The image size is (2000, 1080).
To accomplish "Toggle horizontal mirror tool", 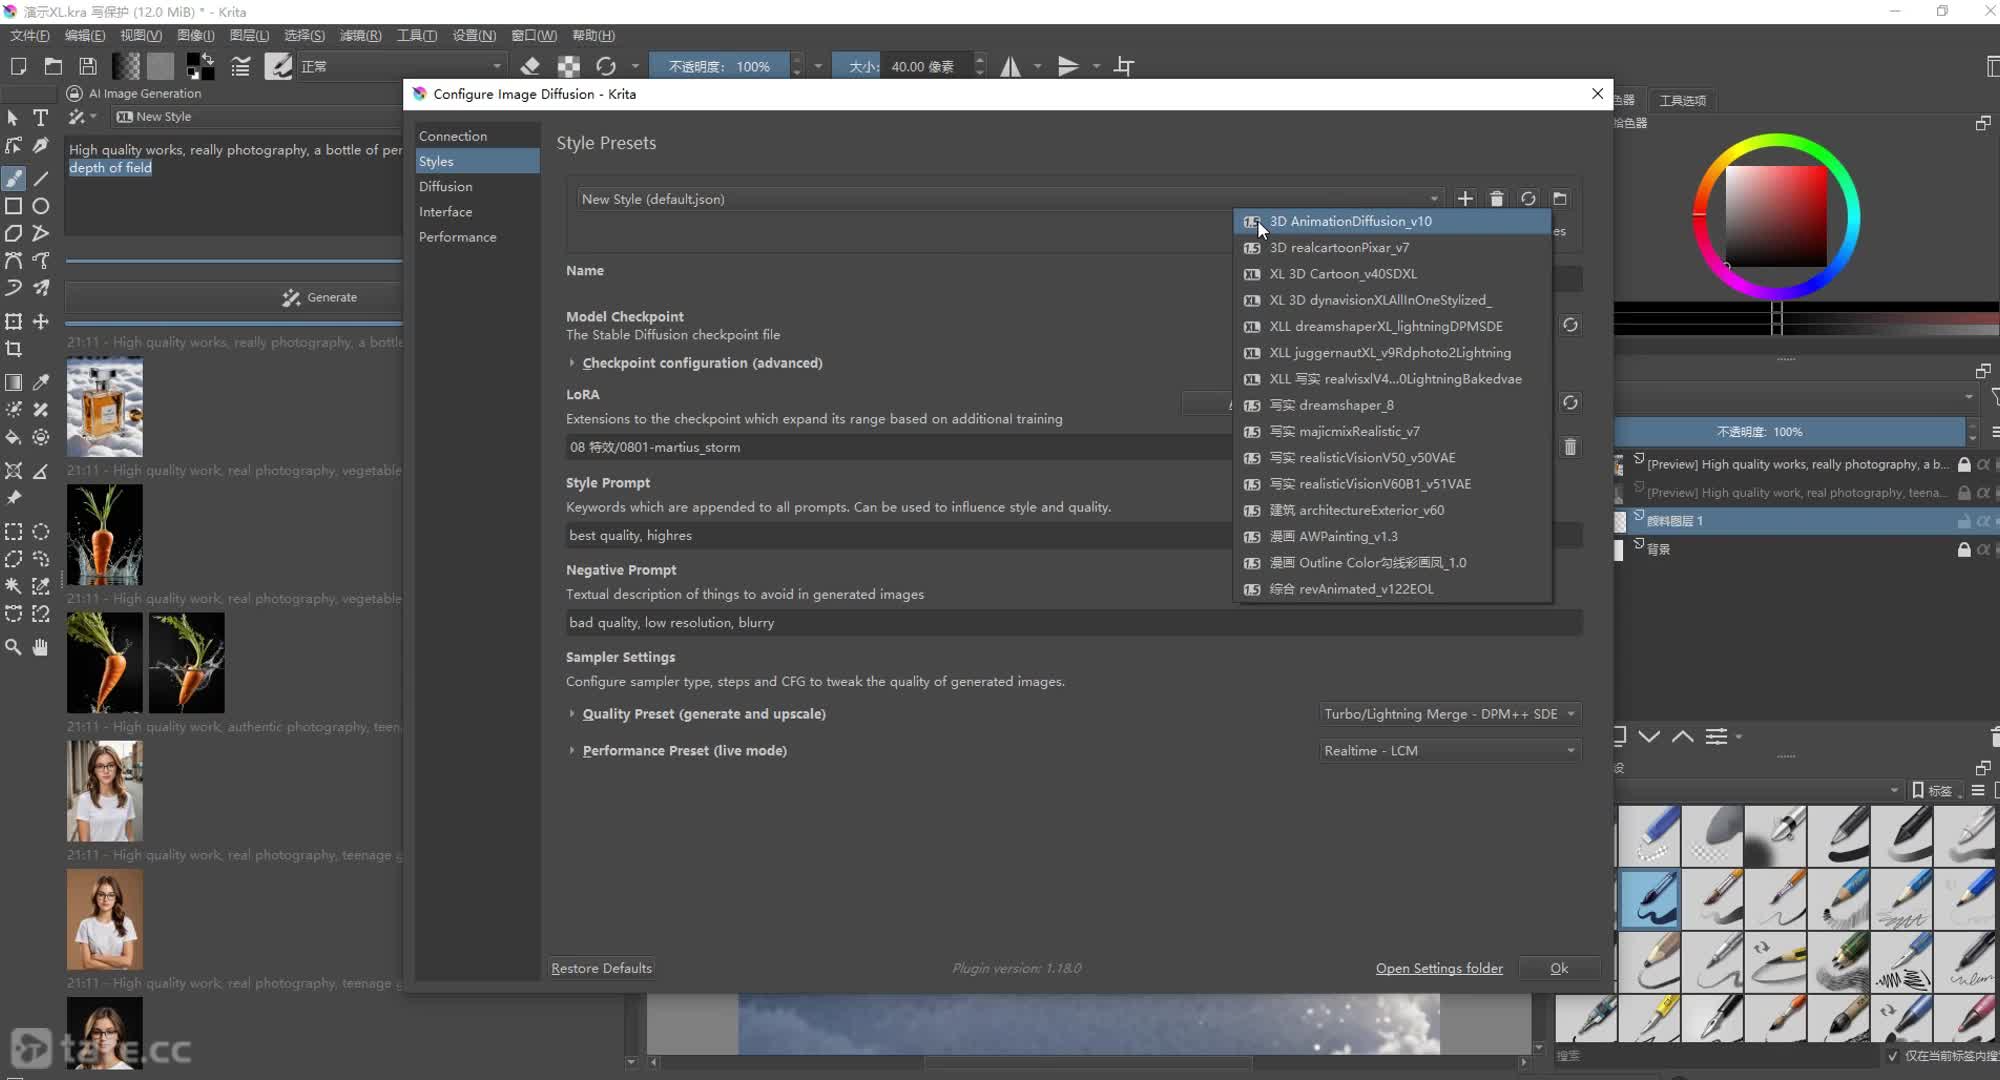I will click(x=1011, y=66).
